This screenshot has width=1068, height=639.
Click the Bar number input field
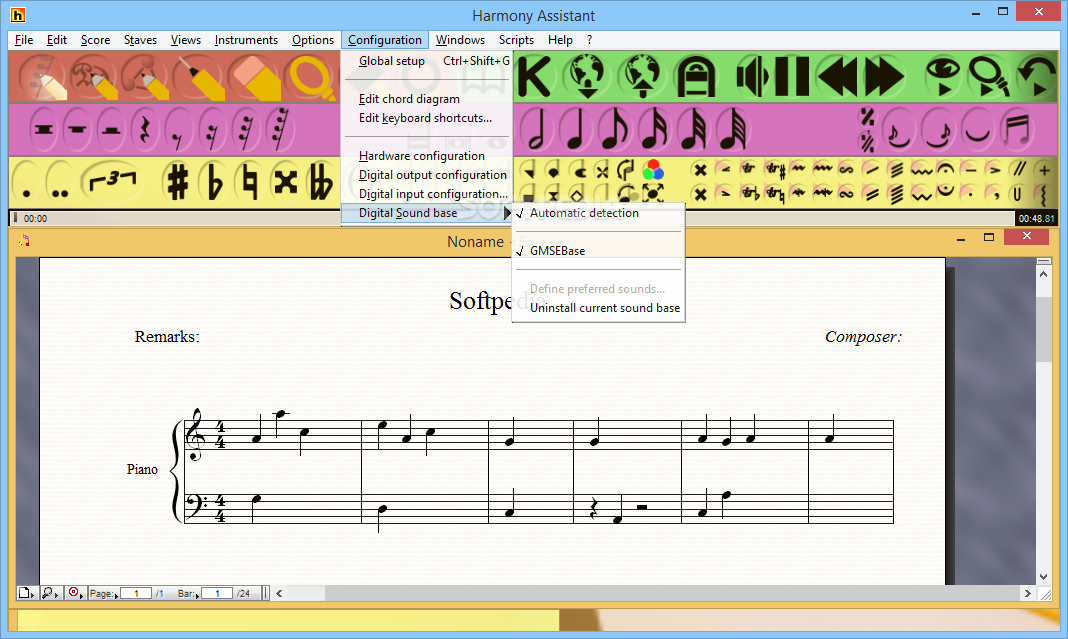click(x=217, y=593)
